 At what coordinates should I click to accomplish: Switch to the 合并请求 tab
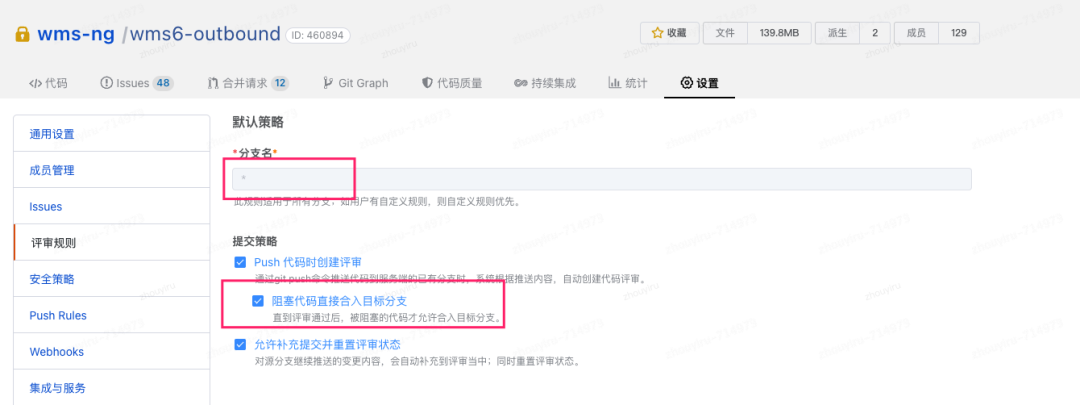pyautogui.click(x=248, y=83)
